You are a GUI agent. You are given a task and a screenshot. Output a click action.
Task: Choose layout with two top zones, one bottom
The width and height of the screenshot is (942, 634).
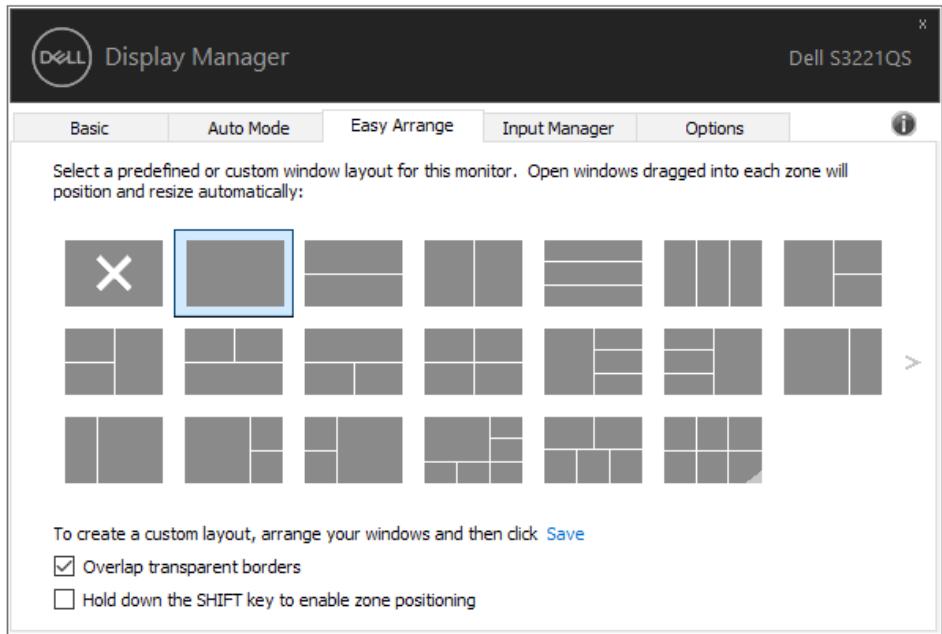pos(234,361)
